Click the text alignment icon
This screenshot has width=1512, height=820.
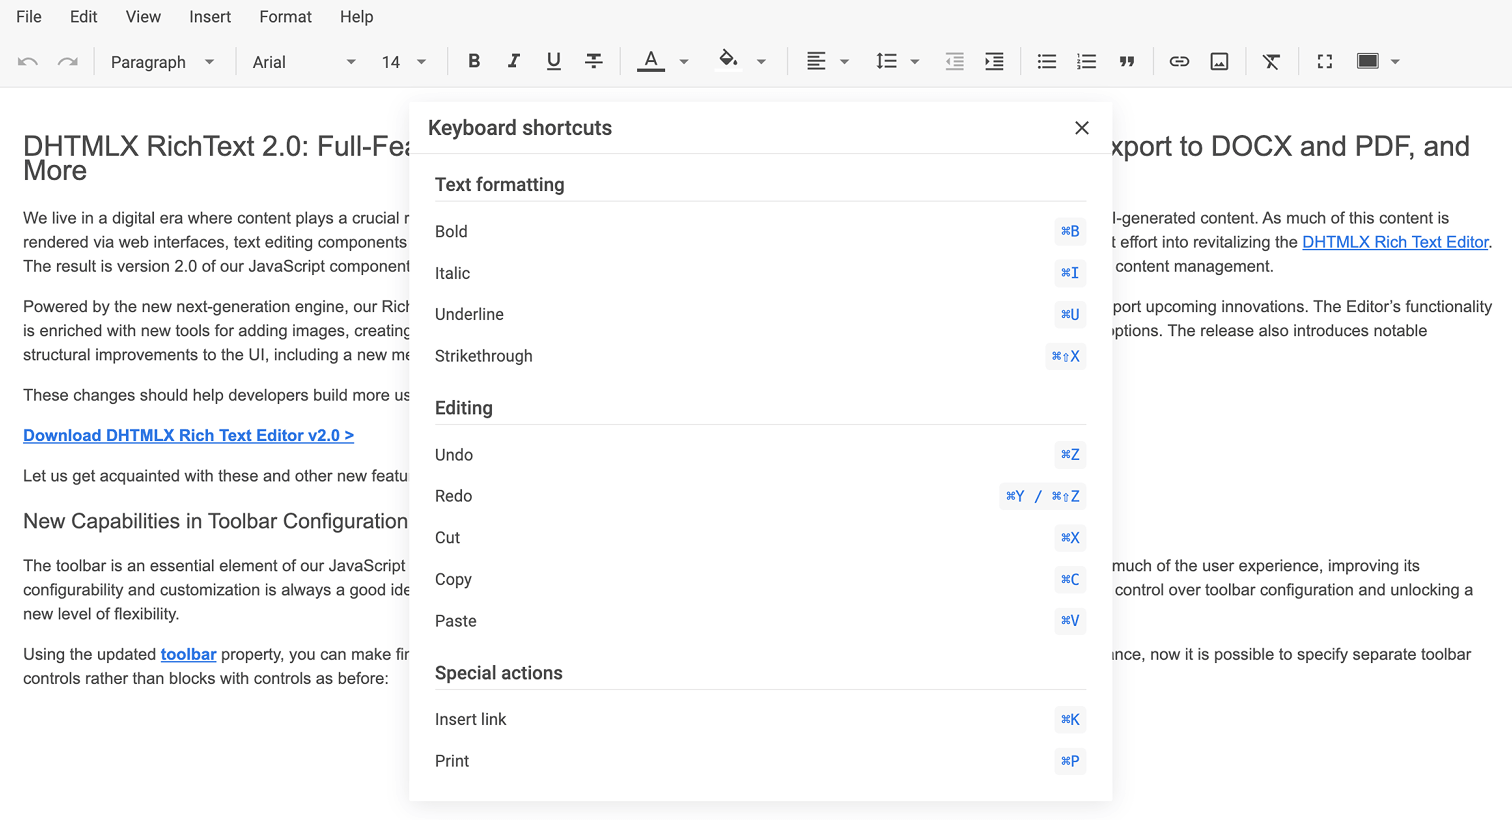816,61
